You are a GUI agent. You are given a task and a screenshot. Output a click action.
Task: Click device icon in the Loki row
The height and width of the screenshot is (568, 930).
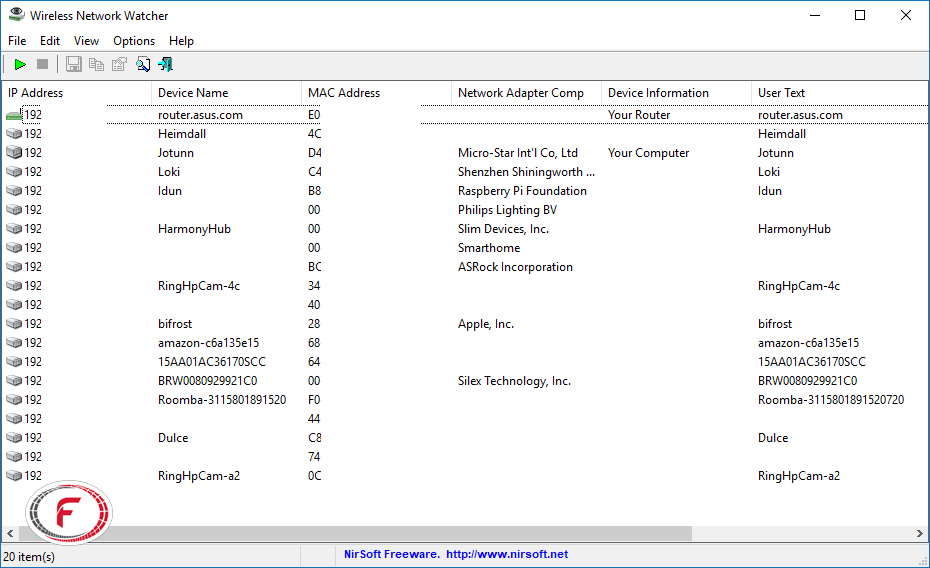tap(14, 172)
